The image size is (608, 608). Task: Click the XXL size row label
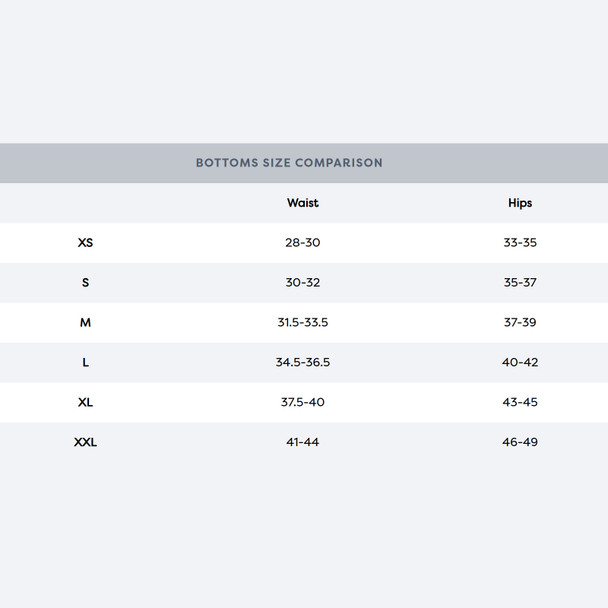coord(85,442)
